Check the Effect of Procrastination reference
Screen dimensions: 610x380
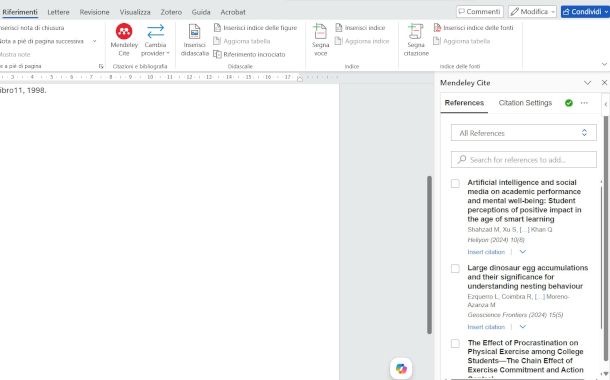point(455,343)
